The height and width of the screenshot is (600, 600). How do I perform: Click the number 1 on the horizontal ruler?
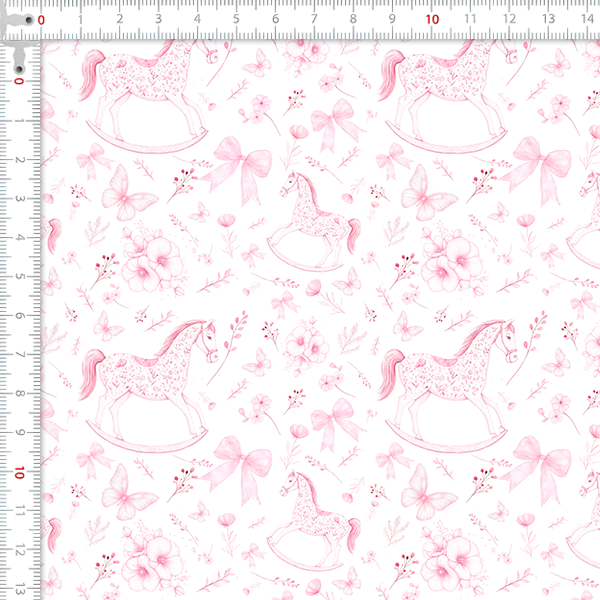80,19
